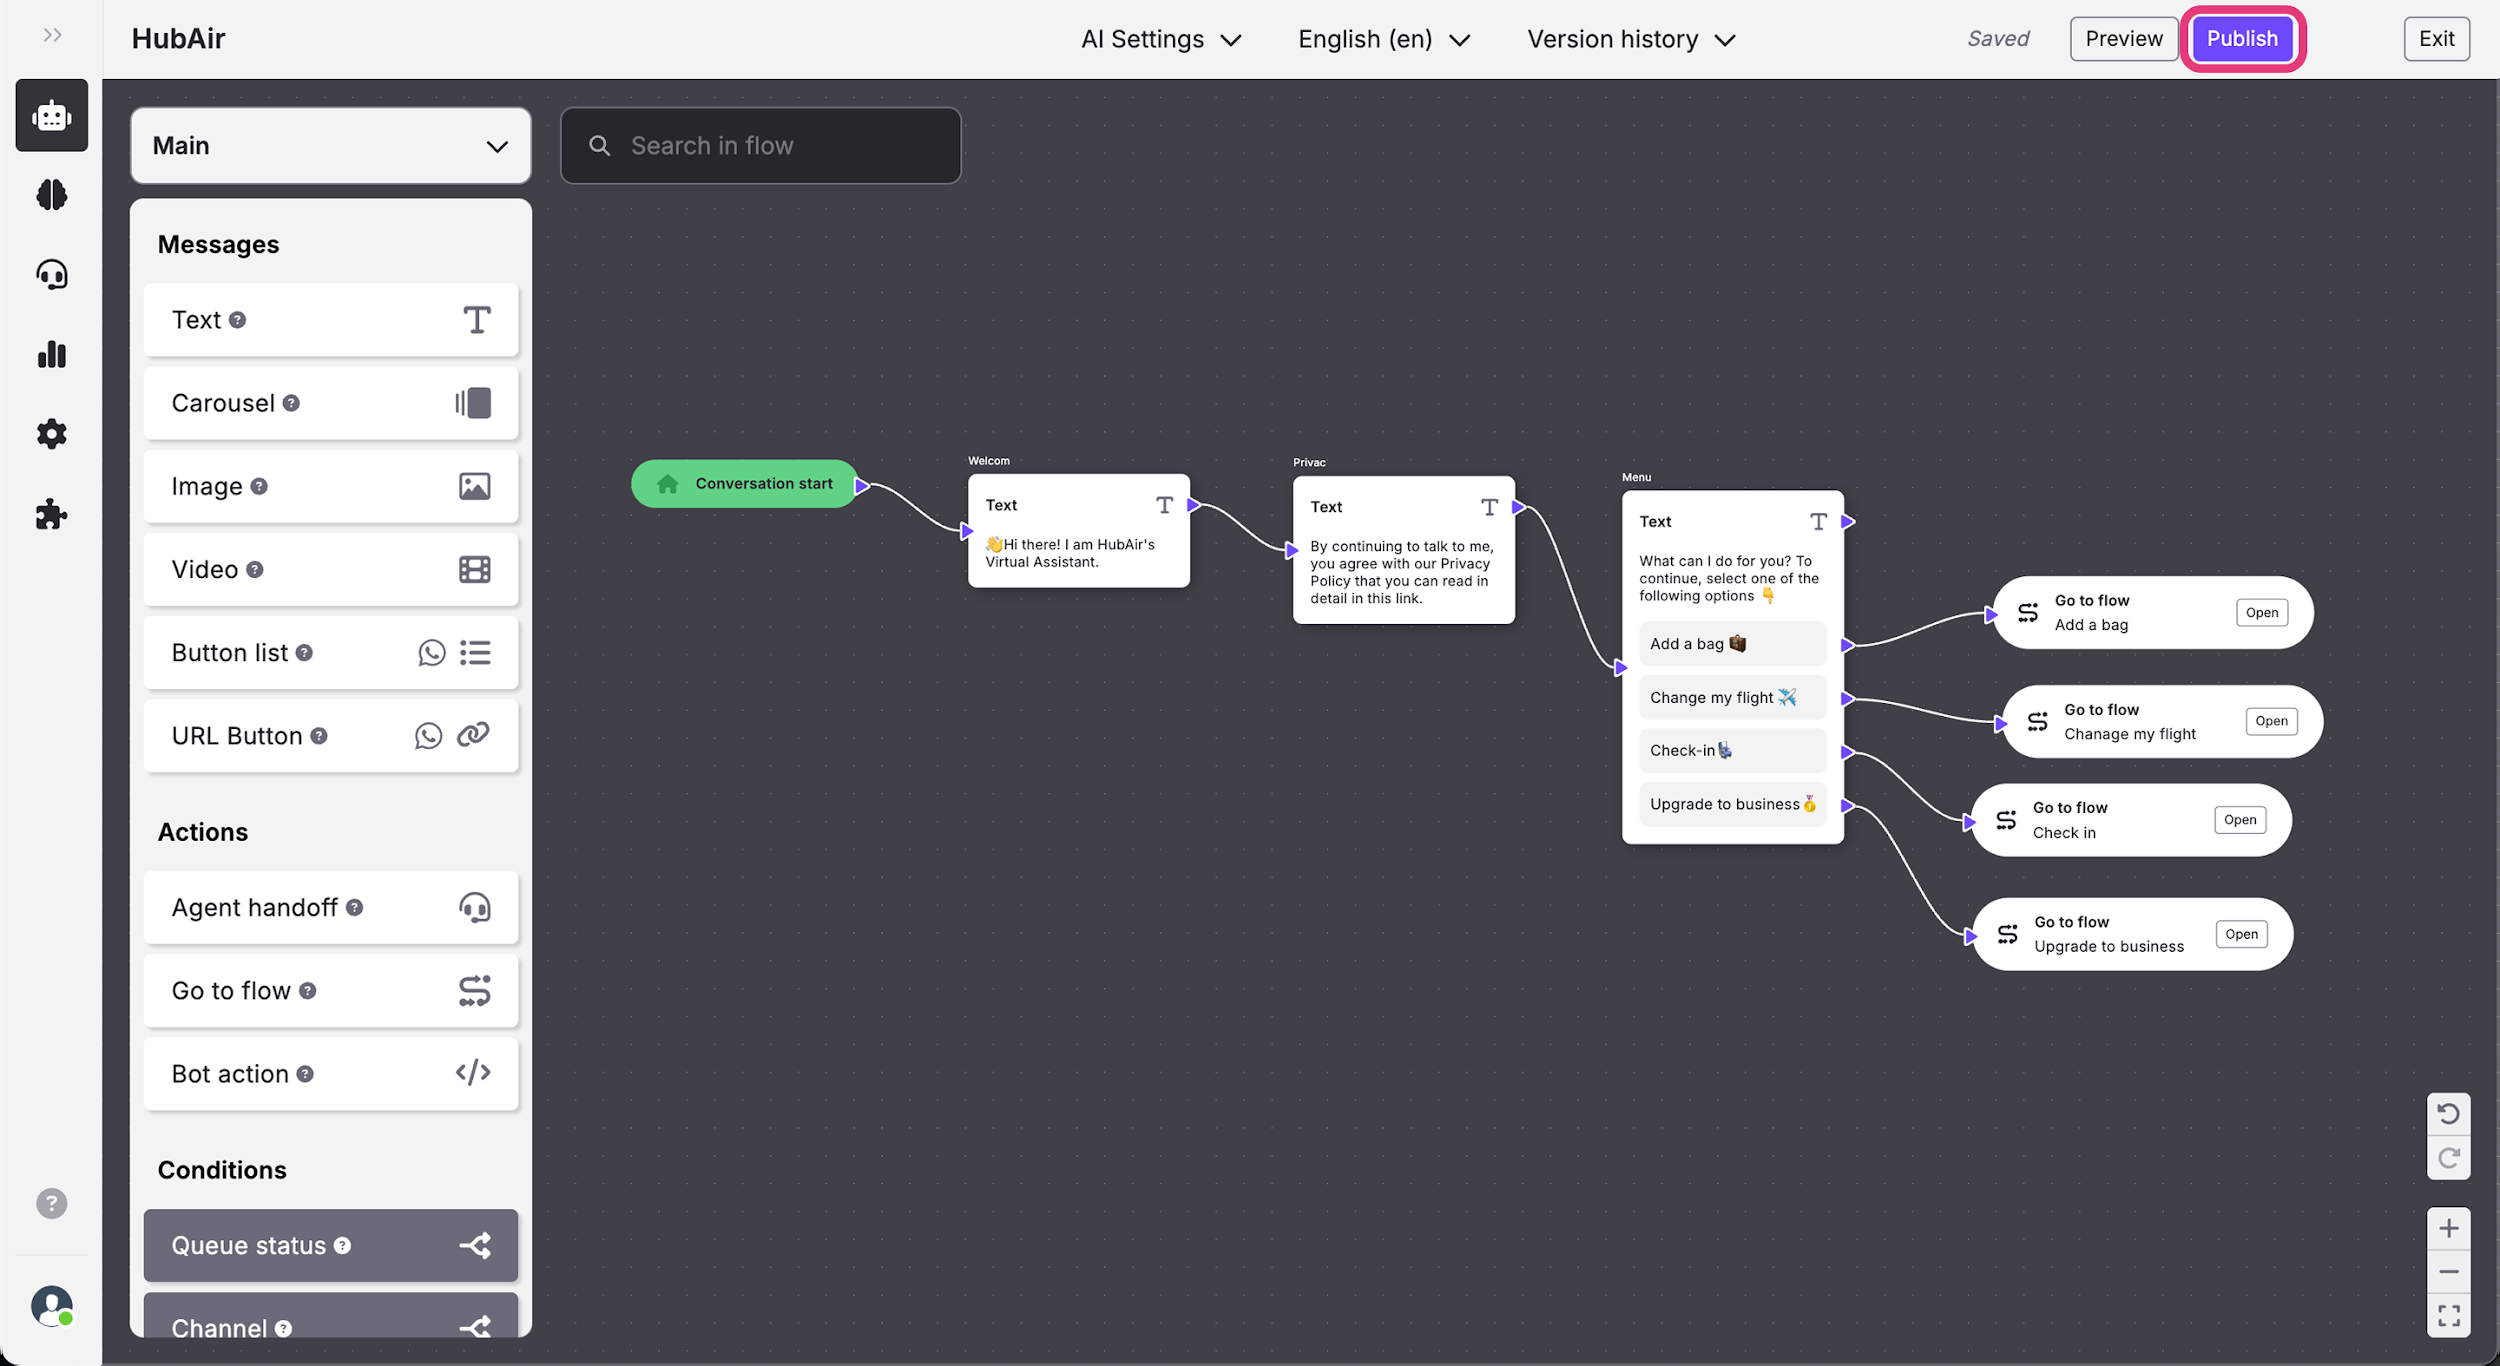2500x1366 pixels.
Task: Click the Publish button
Action: tap(2241, 39)
